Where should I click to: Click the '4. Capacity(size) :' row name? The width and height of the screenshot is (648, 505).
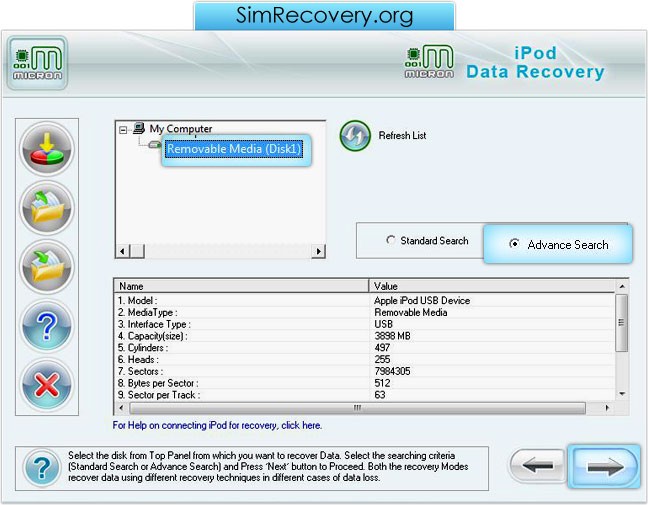pos(152,336)
